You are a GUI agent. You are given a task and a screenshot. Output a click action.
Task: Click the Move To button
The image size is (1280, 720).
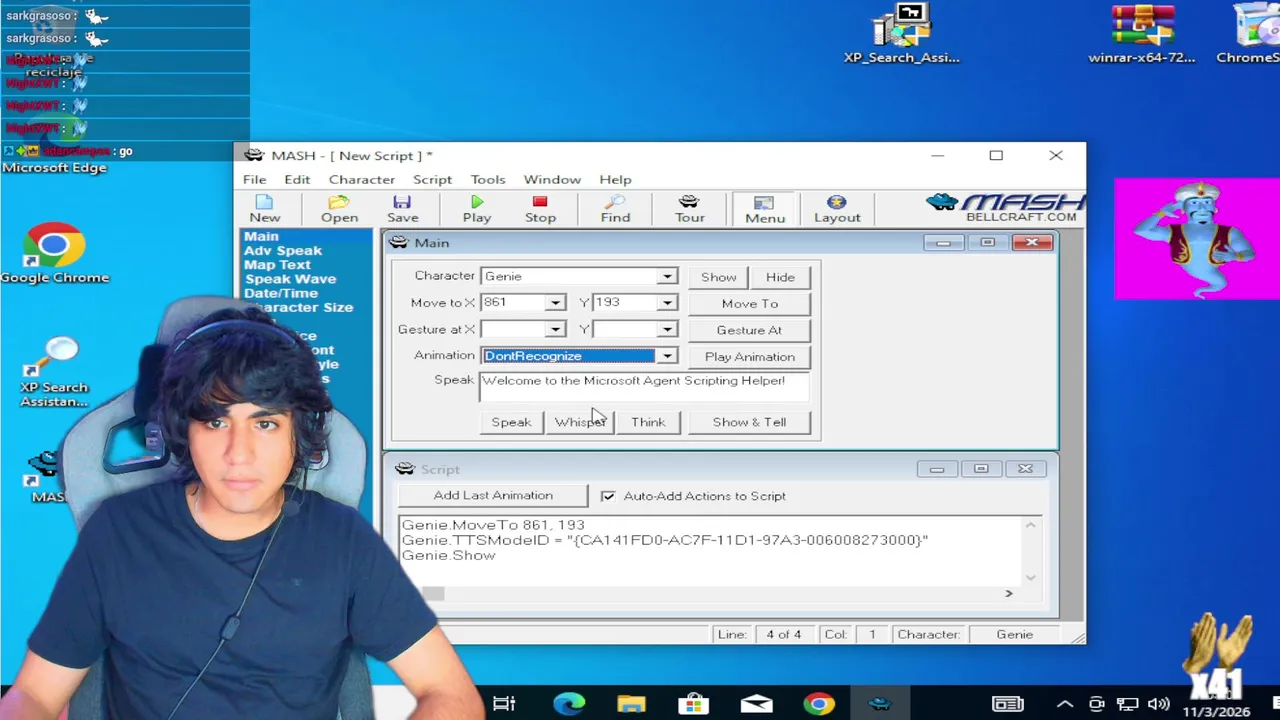pyautogui.click(x=749, y=303)
